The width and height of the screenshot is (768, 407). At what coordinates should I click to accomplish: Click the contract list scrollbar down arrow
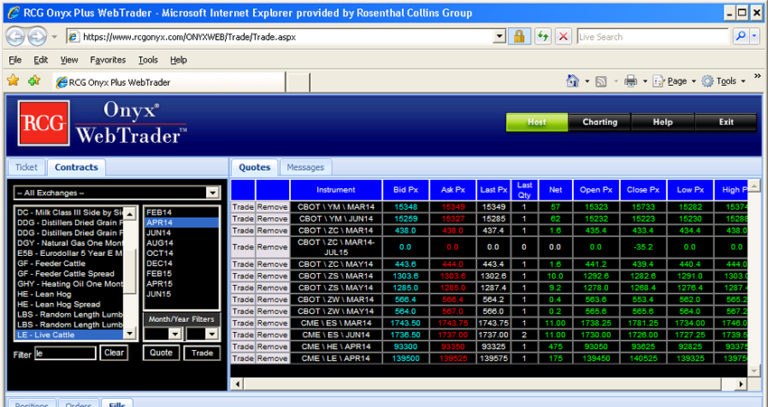point(130,334)
